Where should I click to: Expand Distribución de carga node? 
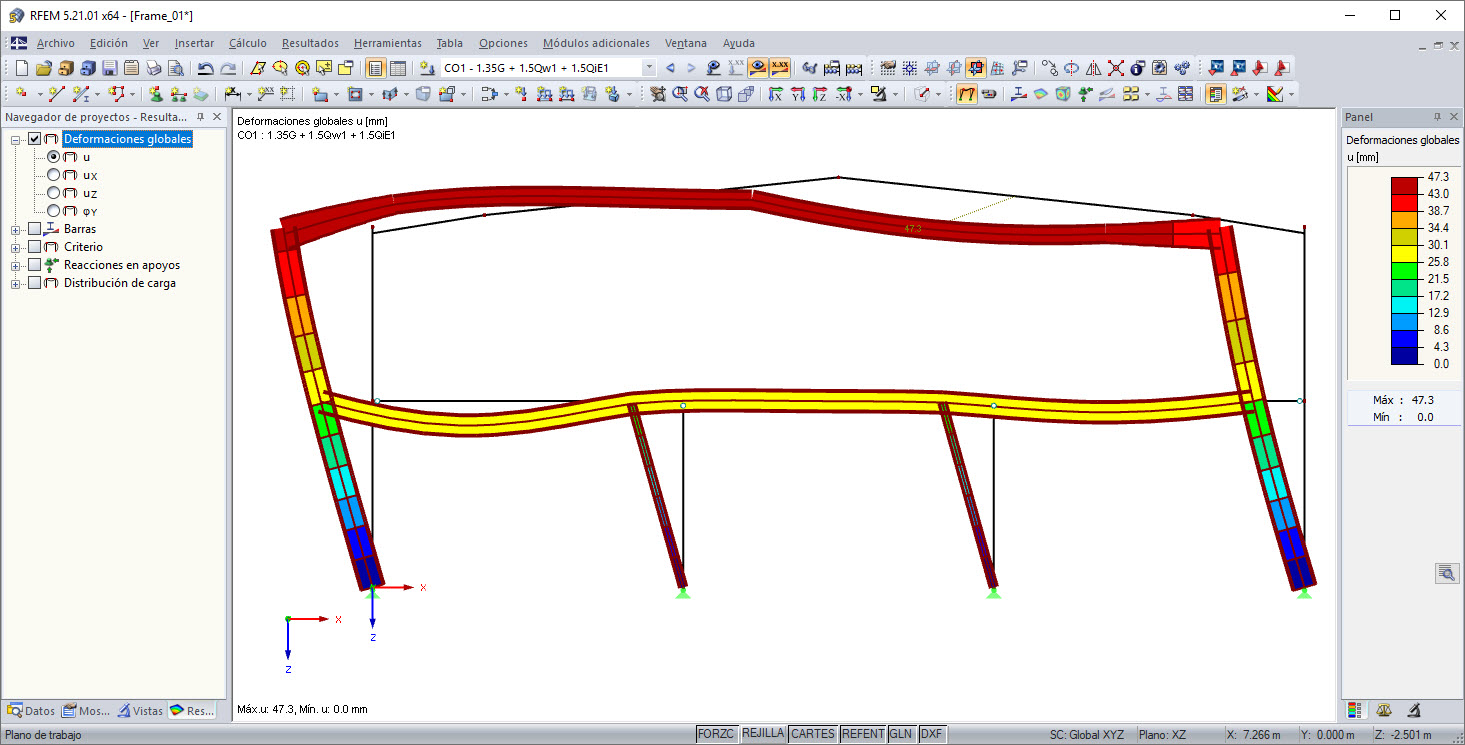(x=16, y=284)
